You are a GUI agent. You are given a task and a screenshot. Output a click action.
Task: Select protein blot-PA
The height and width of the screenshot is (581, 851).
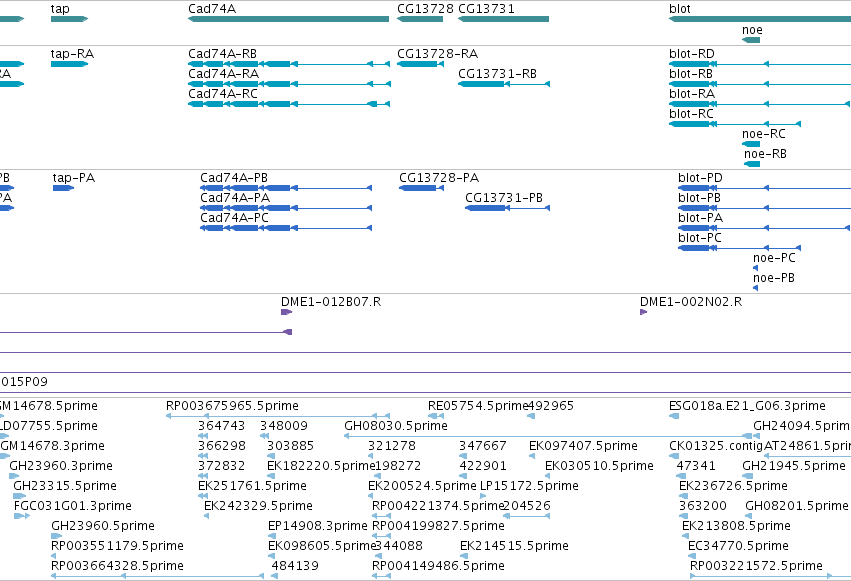pyautogui.click(x=701, y=218)
